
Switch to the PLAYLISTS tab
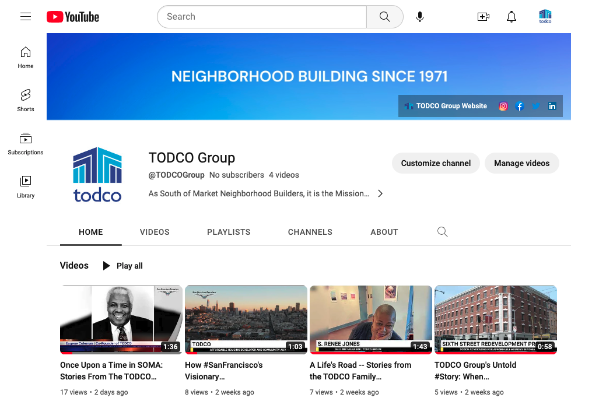click(228, 232)
